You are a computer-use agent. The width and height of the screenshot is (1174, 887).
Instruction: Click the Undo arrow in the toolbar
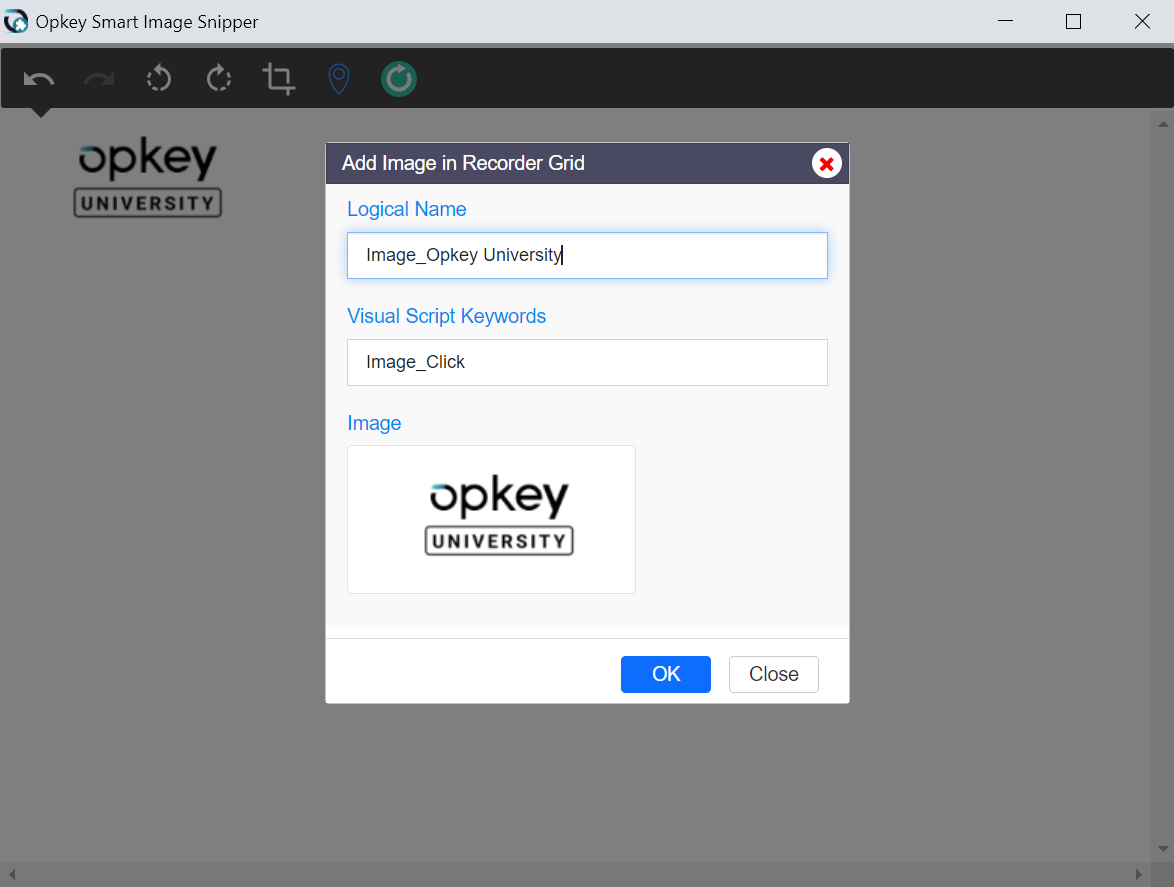click(x=39, y=79)
